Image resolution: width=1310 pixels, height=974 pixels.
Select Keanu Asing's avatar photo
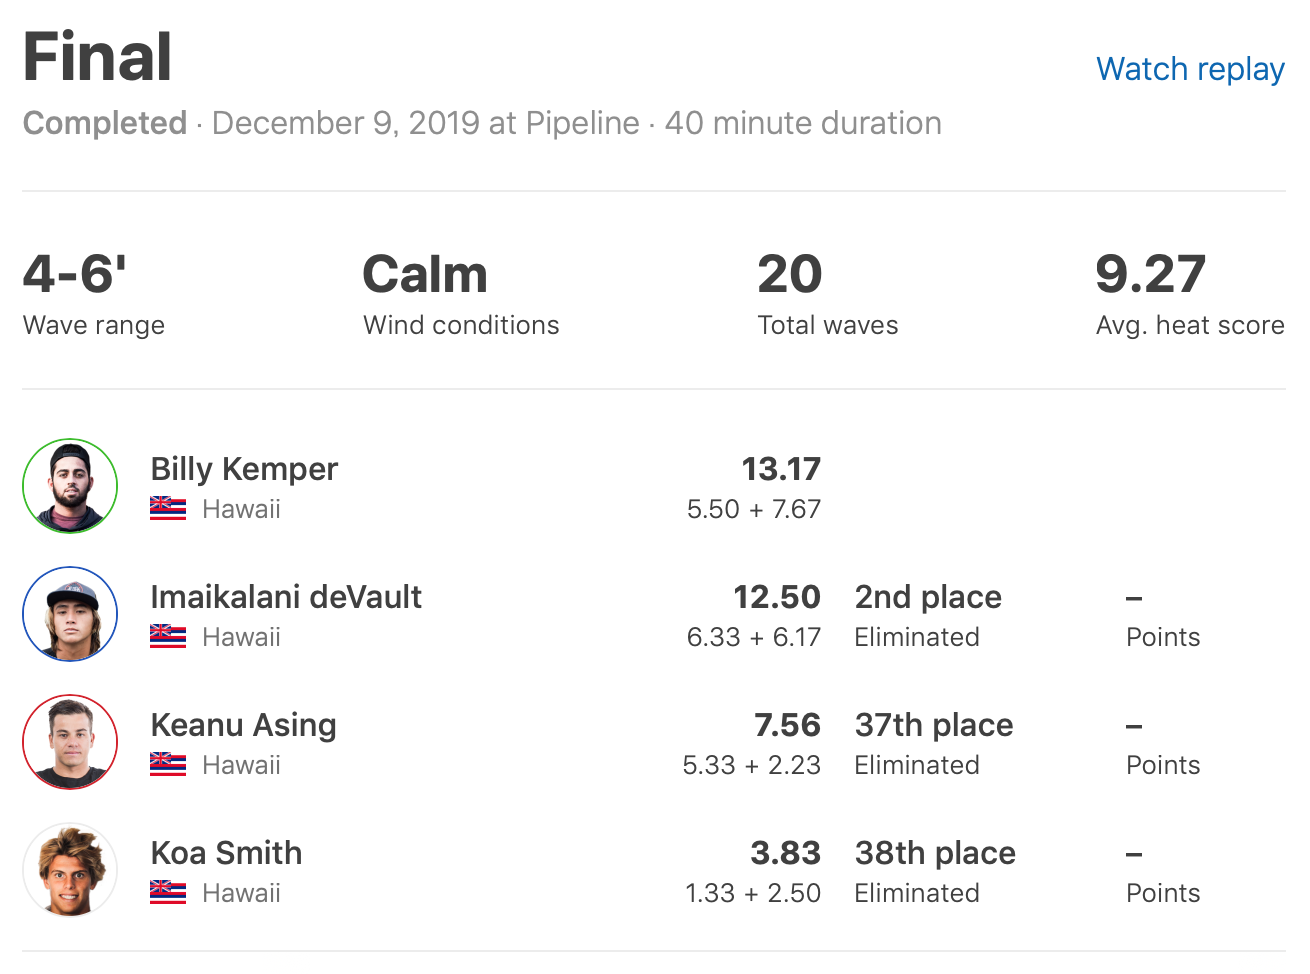coord(70,742)
